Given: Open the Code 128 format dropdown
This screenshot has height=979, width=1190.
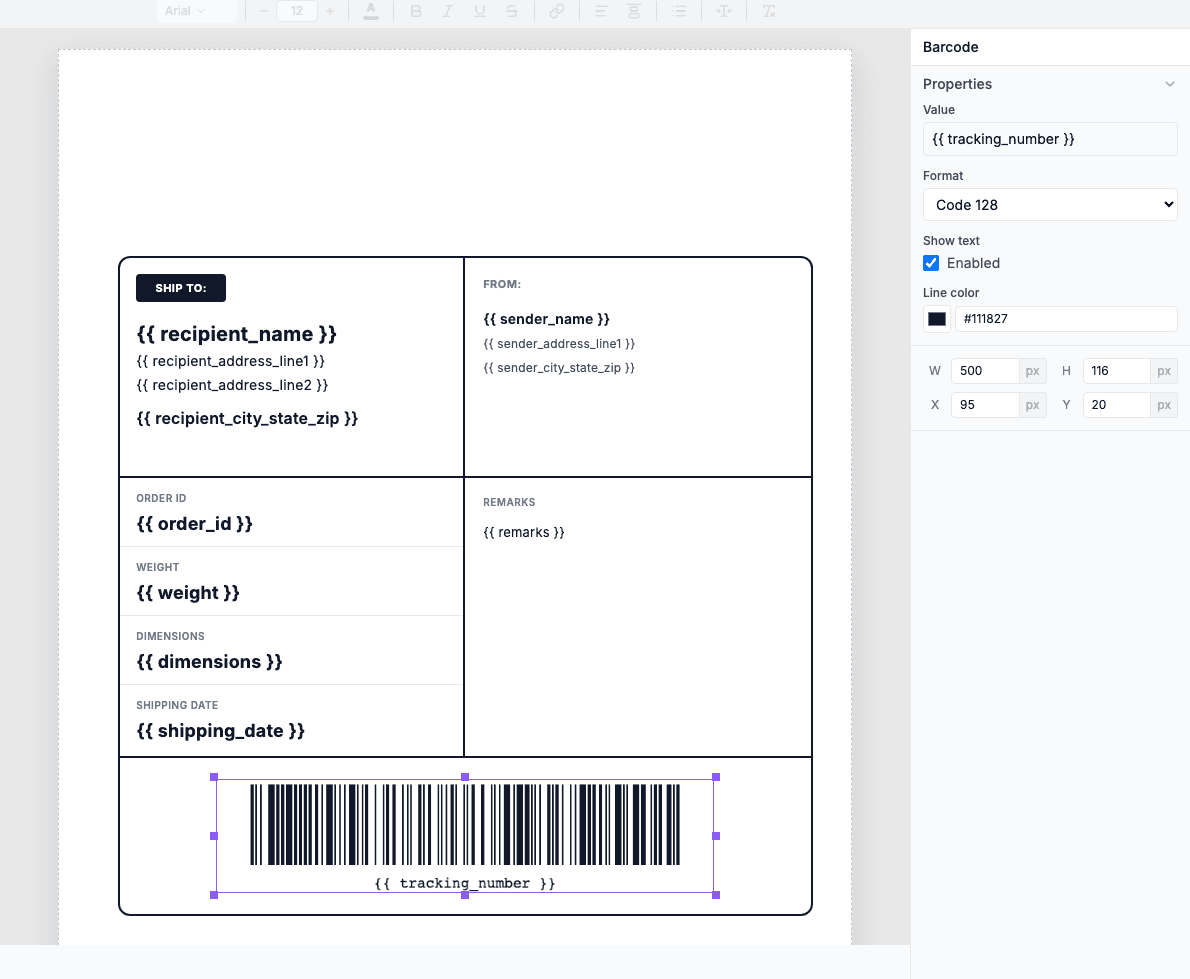Looking at the screenshot, I should pyautogui.click(x=1049, y=204).
